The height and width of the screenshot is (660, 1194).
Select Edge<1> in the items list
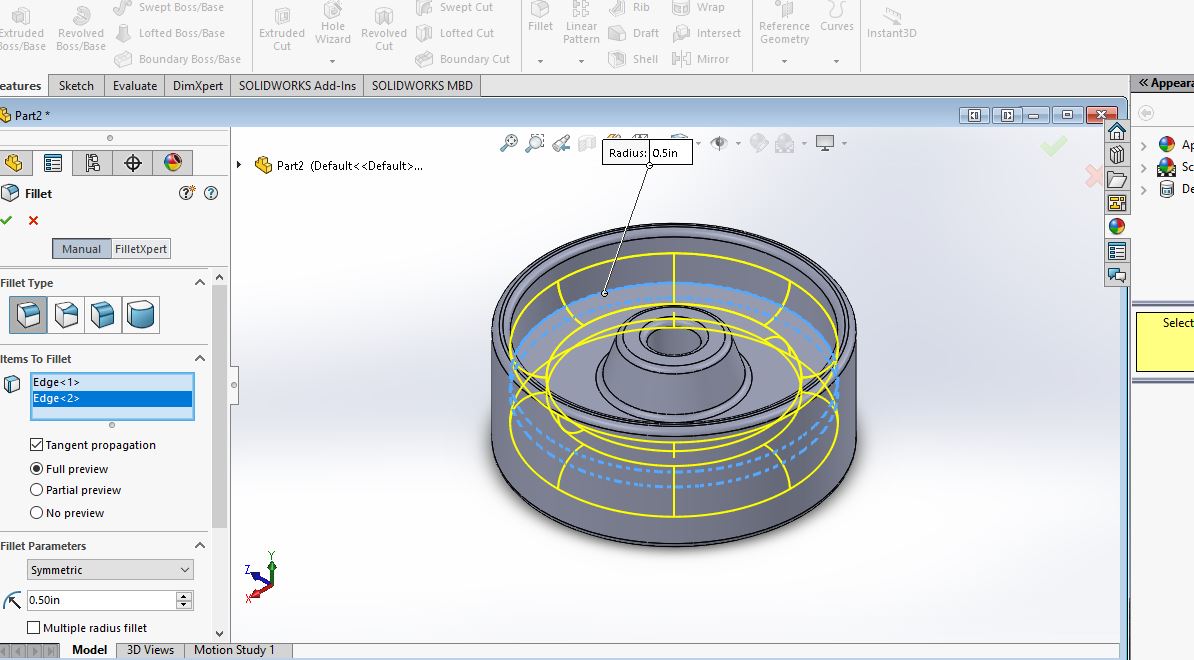pyautogui.click(x=111, y=382)
